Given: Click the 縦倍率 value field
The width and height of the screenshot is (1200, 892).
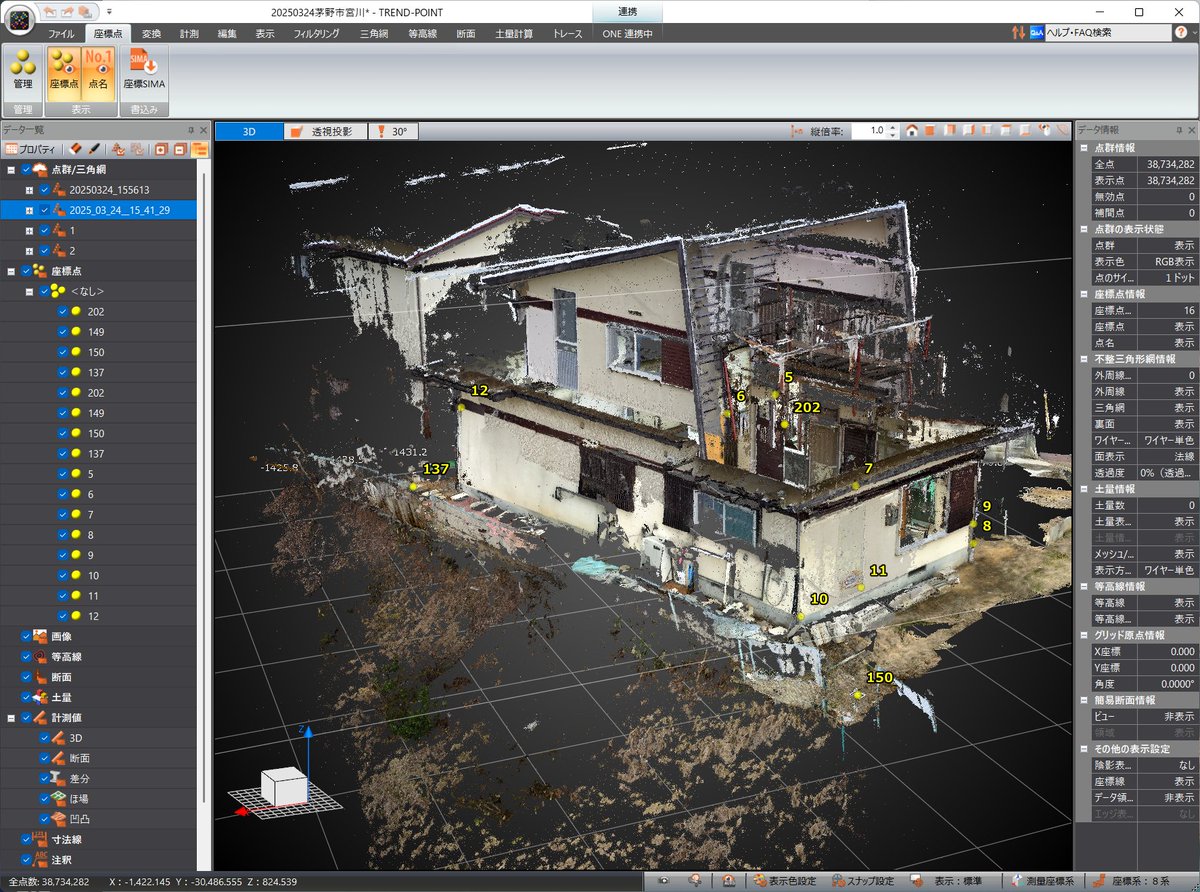Looking at the screenshot, I should click(x=869, y=130).
